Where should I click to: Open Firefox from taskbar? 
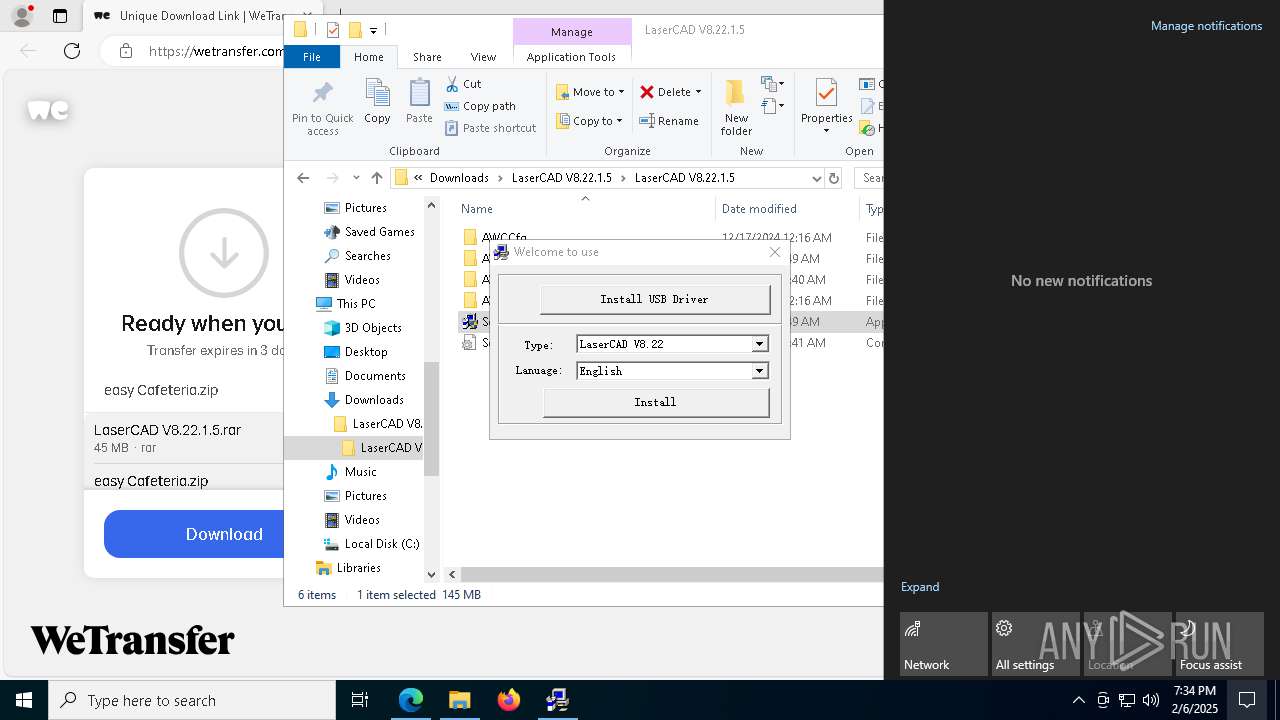pyautogui.click(x=509, y=700)
